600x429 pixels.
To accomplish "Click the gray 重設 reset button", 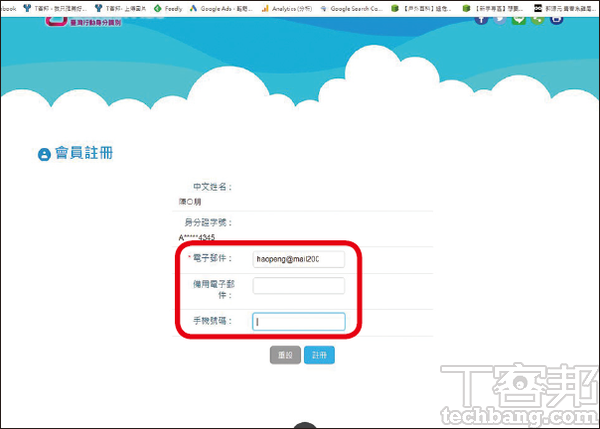I will pos(285,355).
